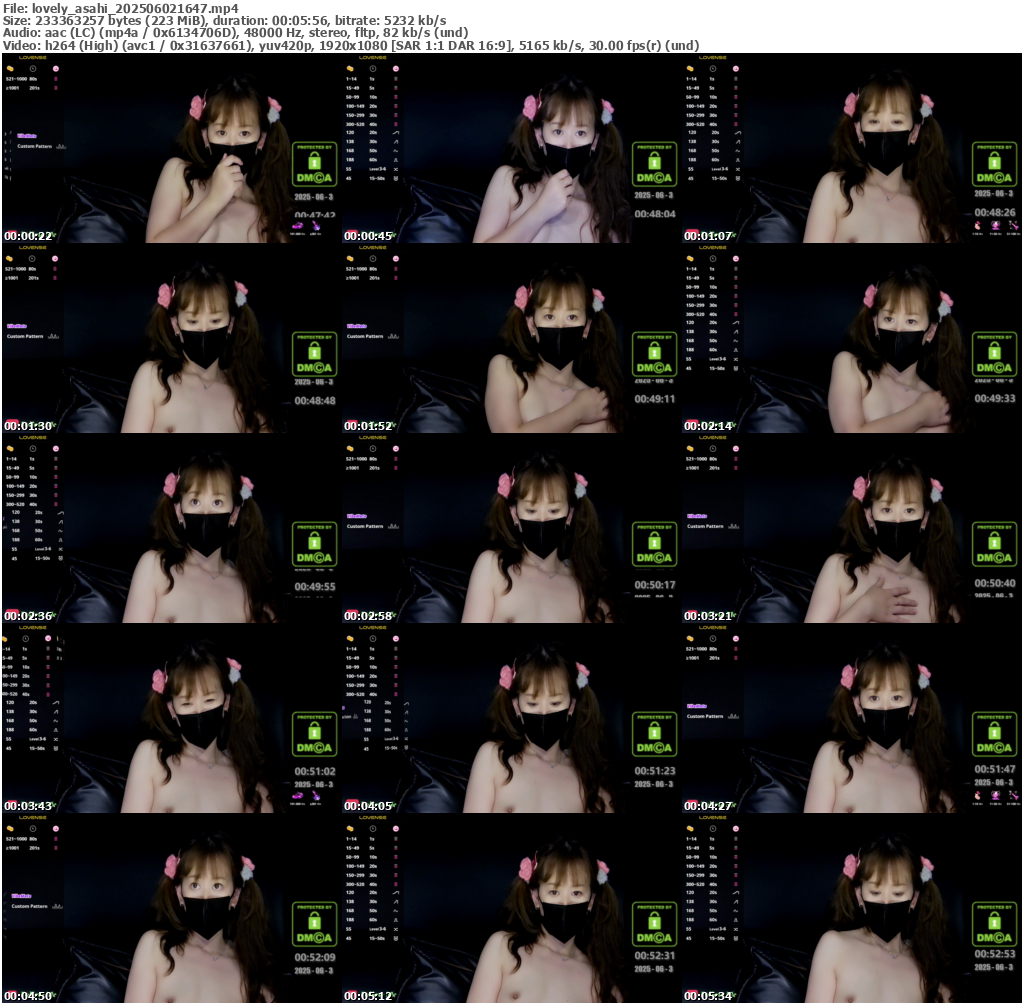
Task: Click the 00:00:22 timestamp label
Action: point(28,236)
